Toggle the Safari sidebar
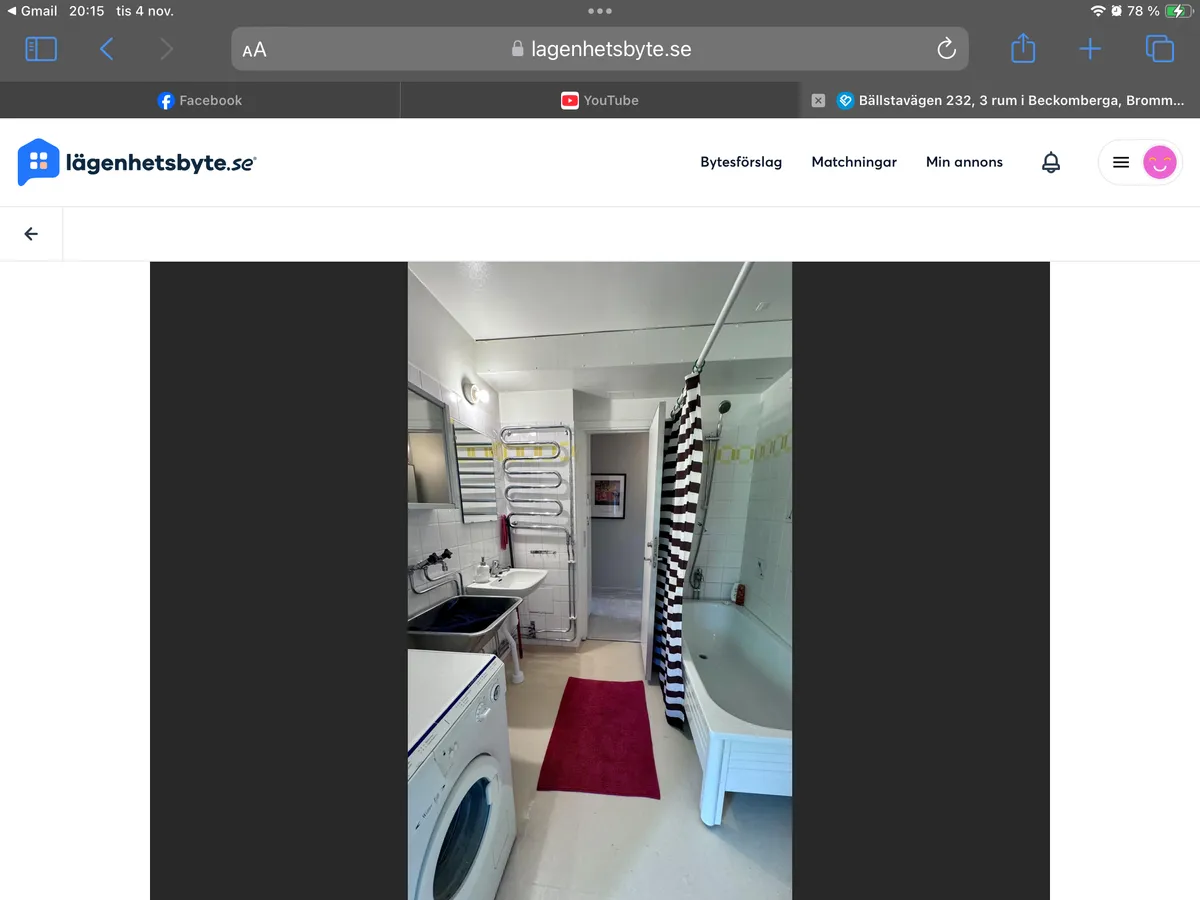The image size is (1200, 900). pos(41,48)
